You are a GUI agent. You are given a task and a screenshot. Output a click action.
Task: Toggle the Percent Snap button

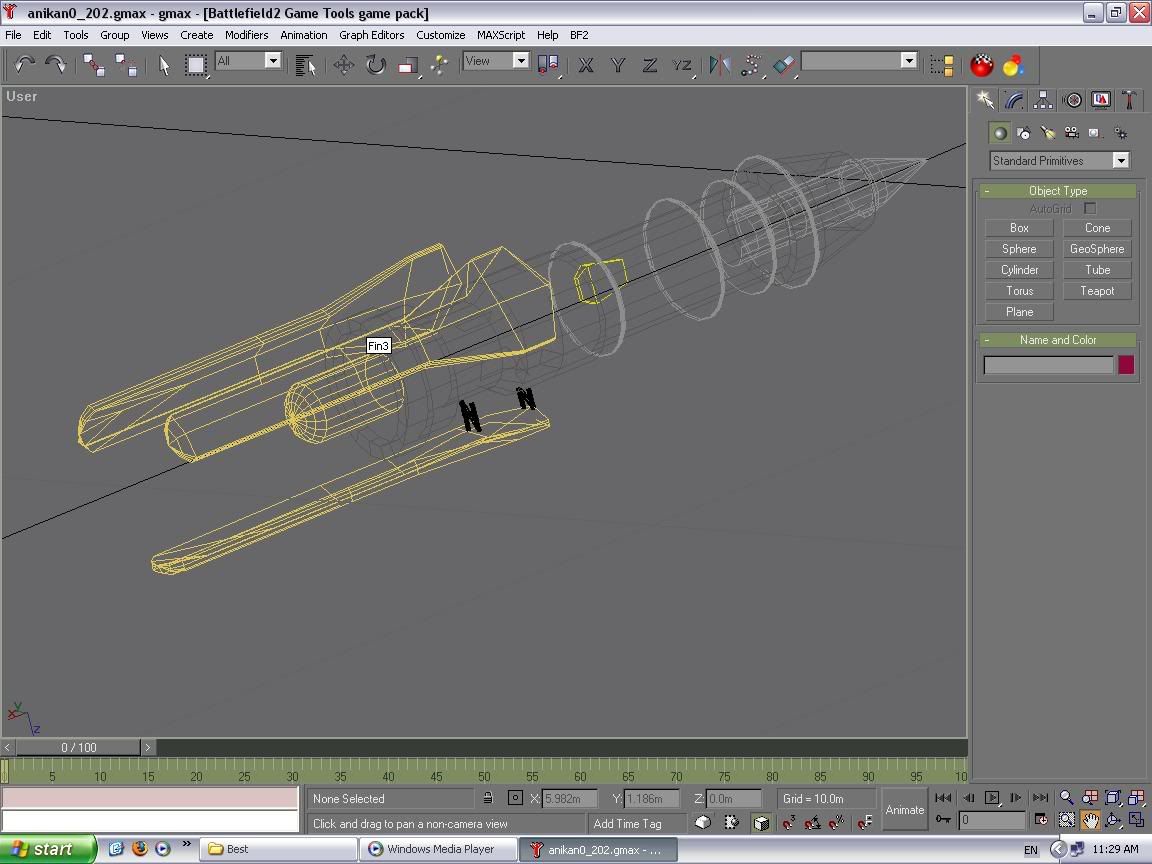[x=837, y=823]
